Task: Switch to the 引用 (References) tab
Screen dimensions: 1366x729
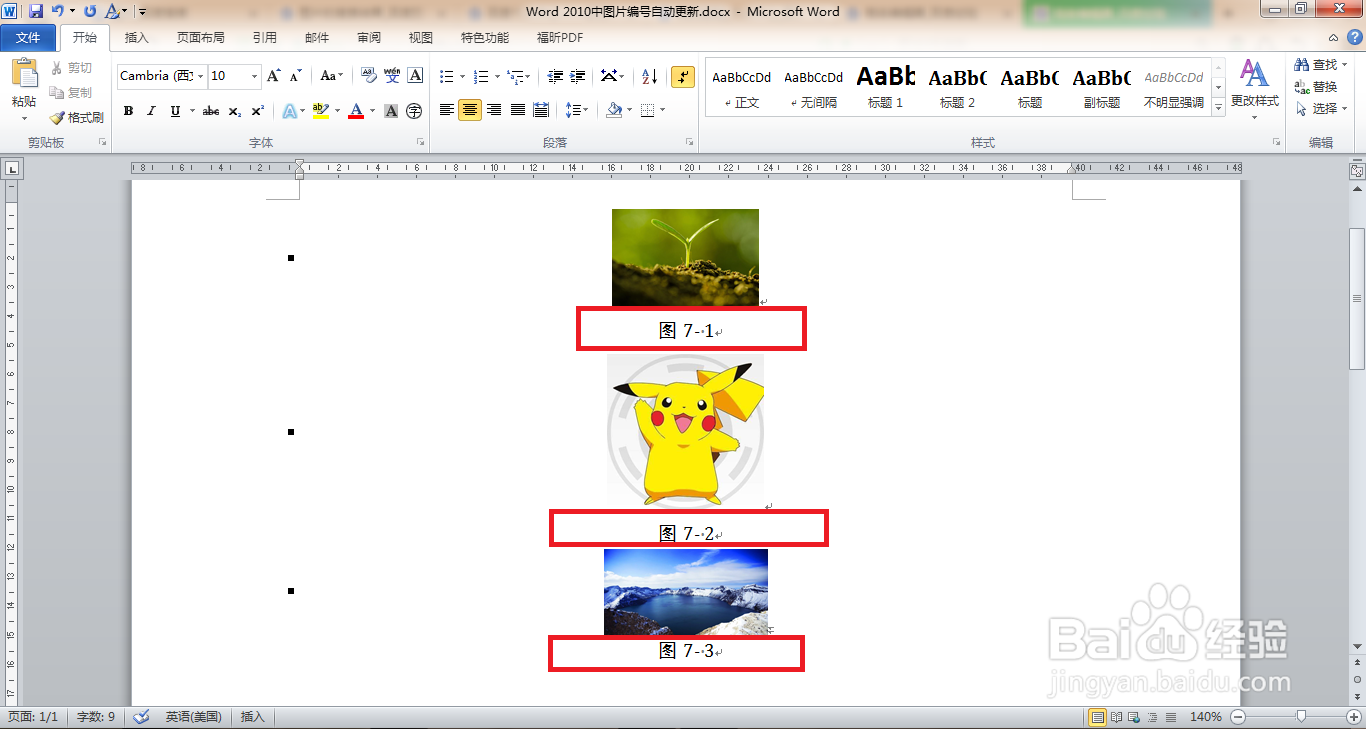Action: 265,38
